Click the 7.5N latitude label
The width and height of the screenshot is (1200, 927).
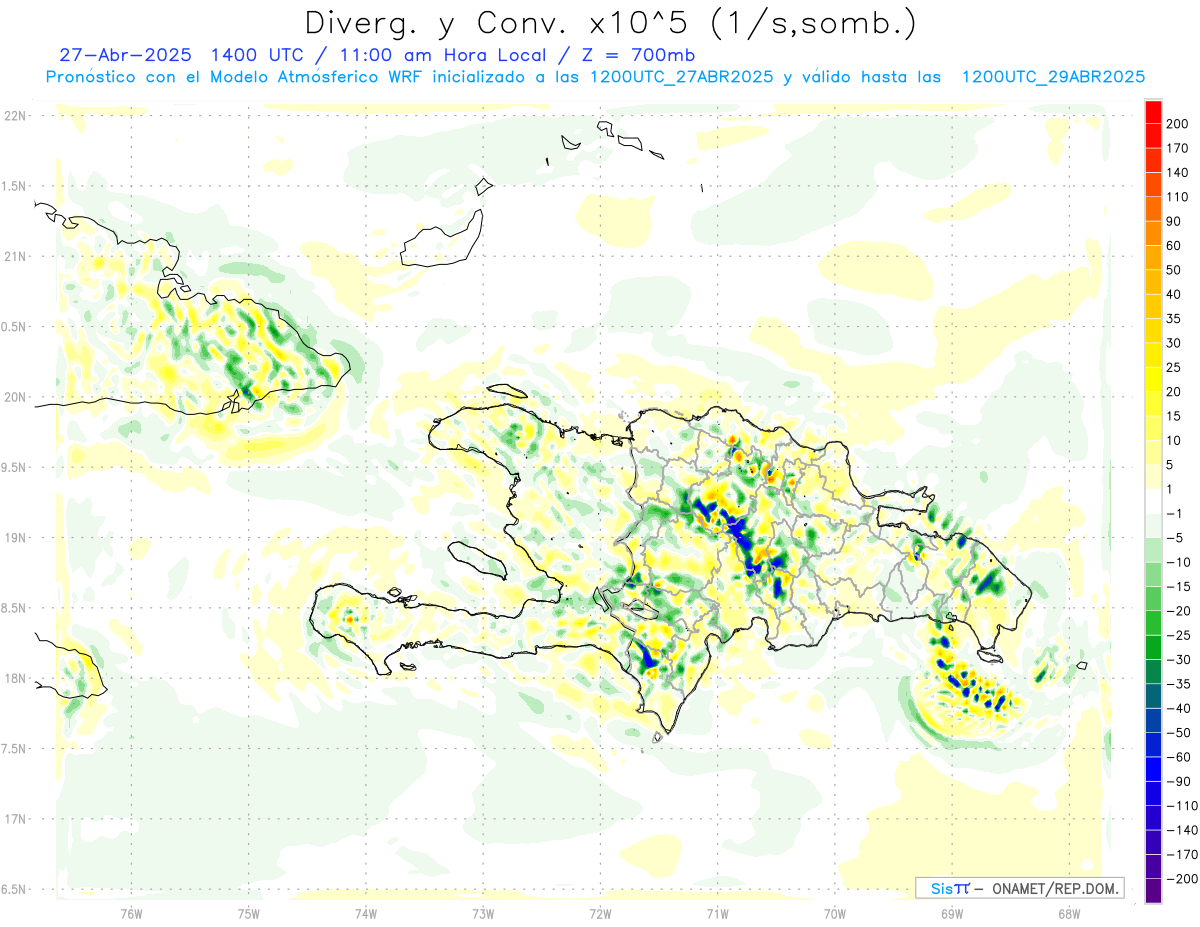pos(14,748)
